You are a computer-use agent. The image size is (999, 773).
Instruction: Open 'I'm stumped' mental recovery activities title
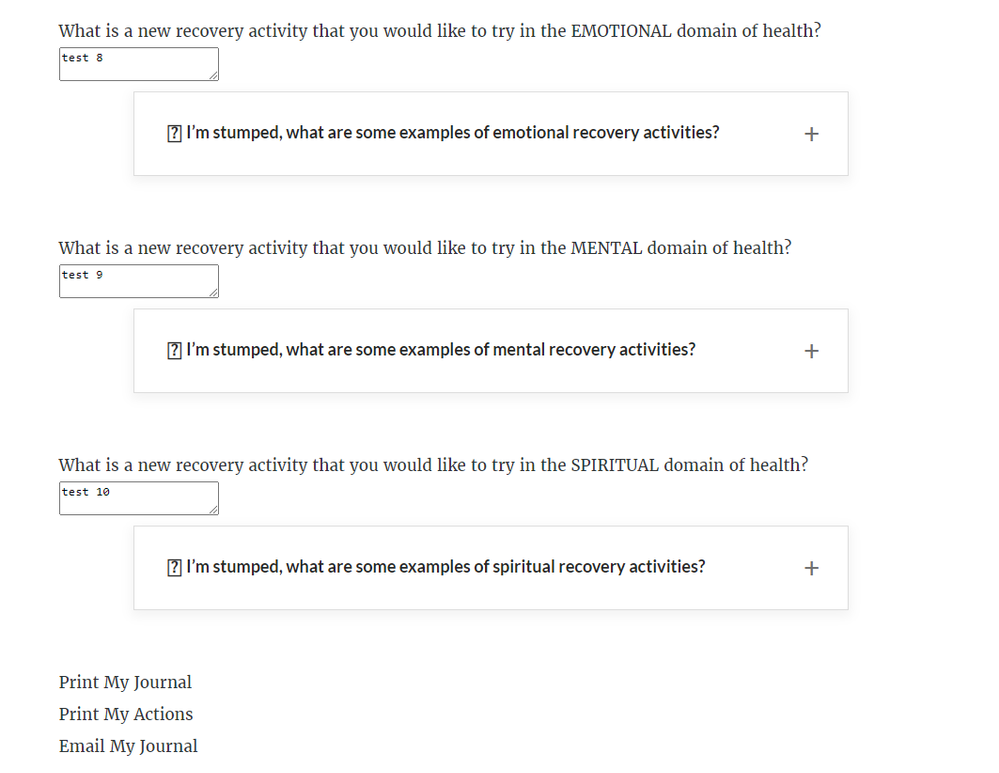click(x=440, y=350)
